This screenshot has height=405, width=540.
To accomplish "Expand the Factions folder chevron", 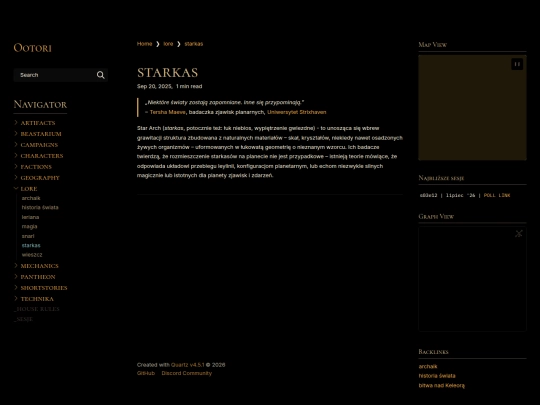I will pyautogui.click(x=16, y=166).
